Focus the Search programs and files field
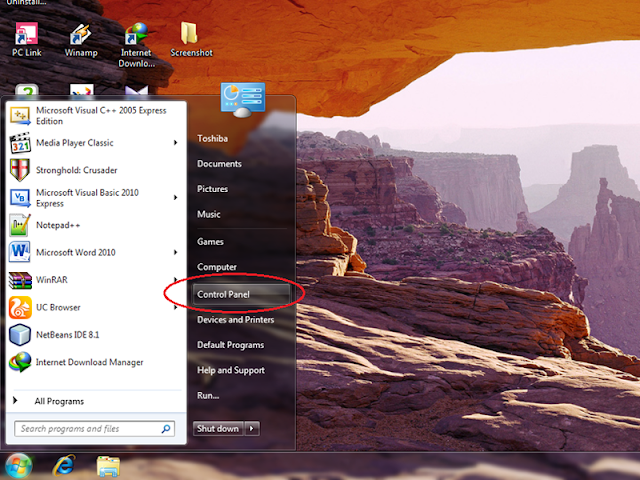640x480 pixels. click(x=95, y=429)
